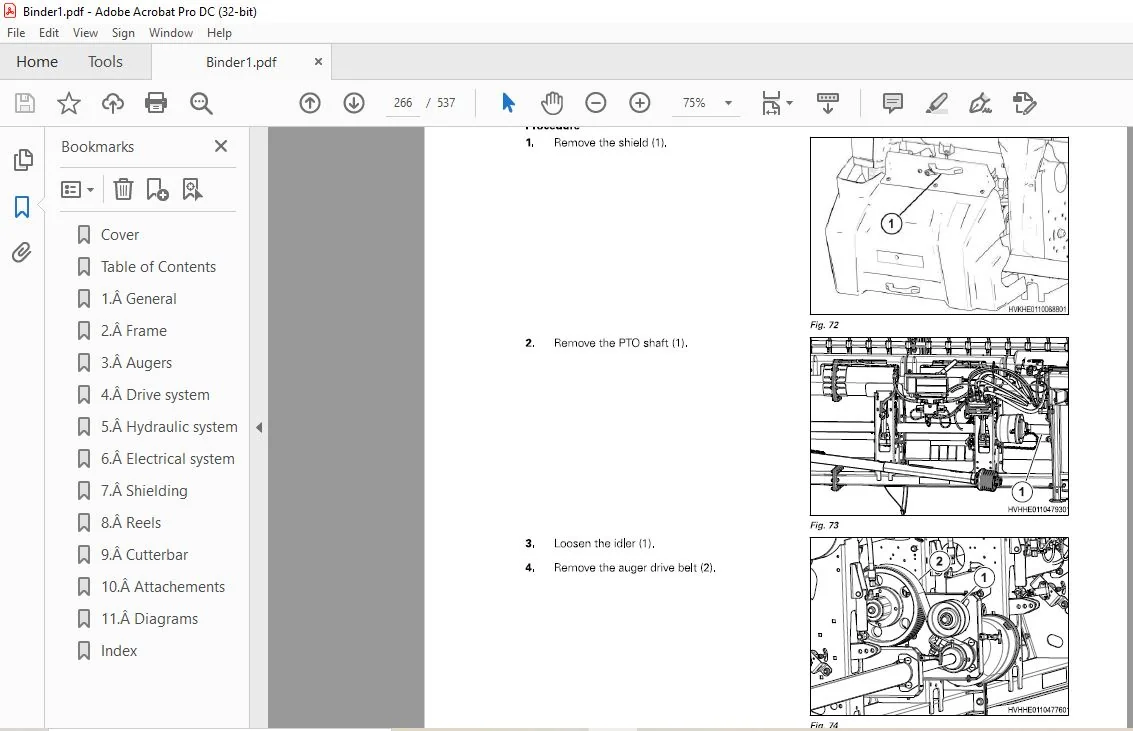Click the stamp tool icon
Screen dimensions: 1133x731
coord(1025,103)
